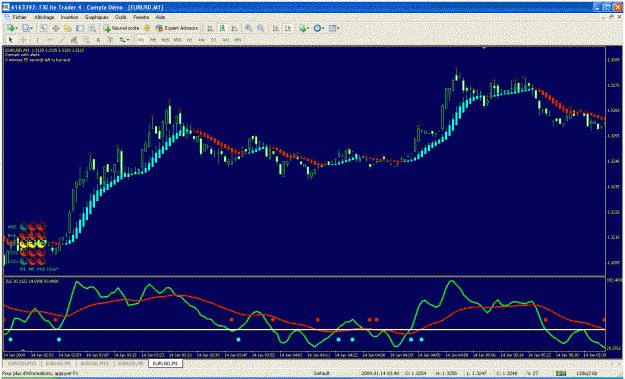Screen dimensions: 625x379
Task: Open the Fenetre menu
Action: [141, 17]
